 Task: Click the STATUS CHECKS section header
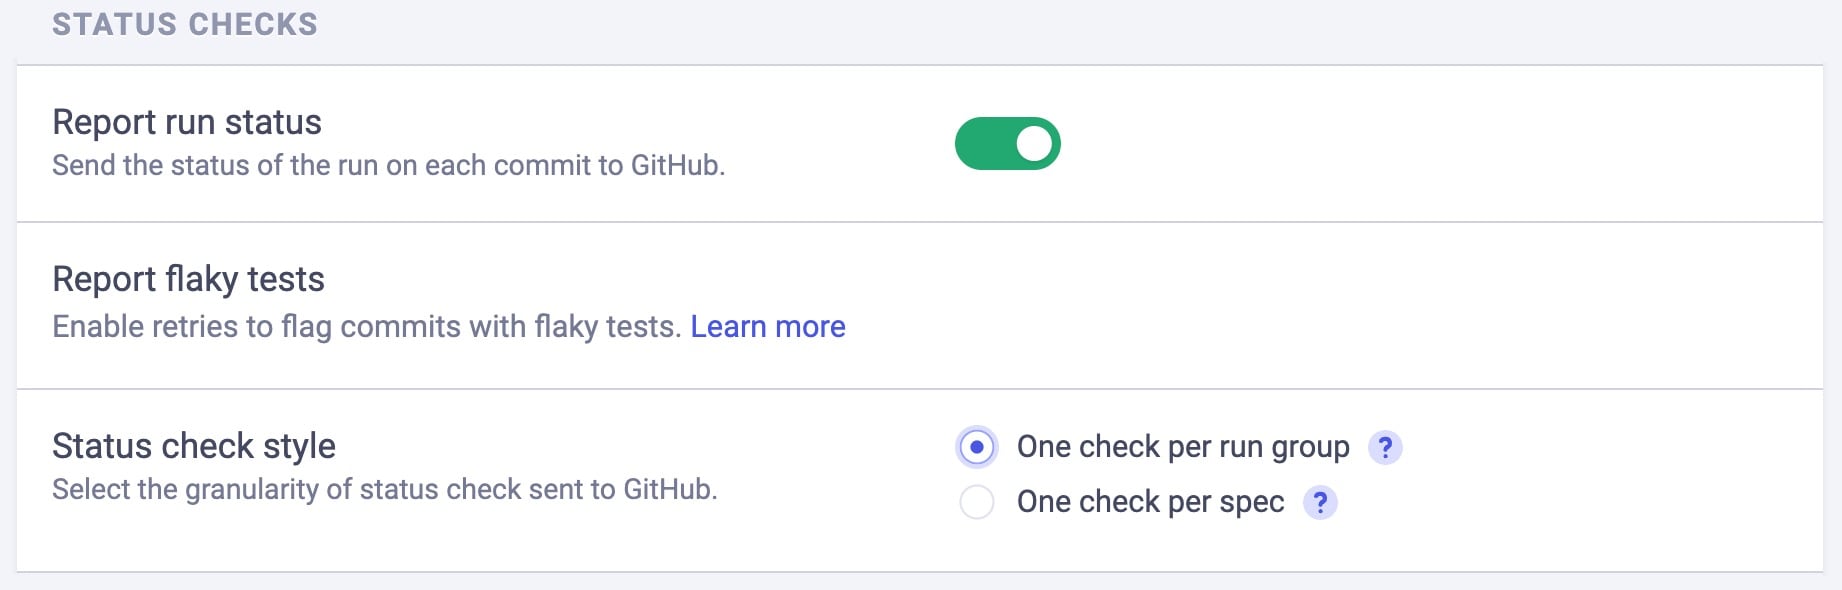click(185, 24)
